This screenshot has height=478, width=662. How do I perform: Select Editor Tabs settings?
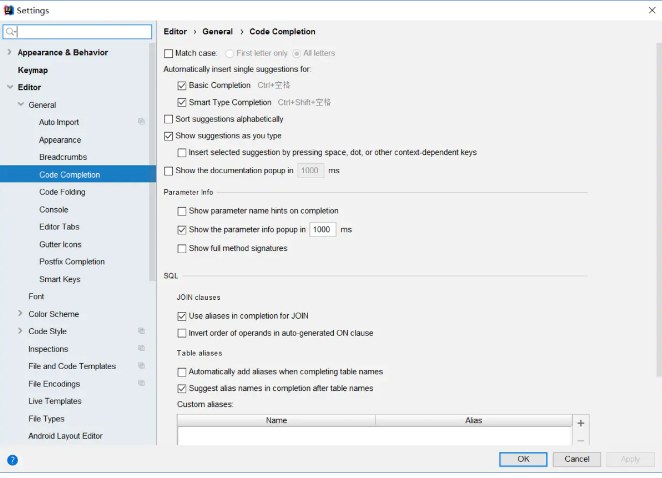[x=59, y=227]
